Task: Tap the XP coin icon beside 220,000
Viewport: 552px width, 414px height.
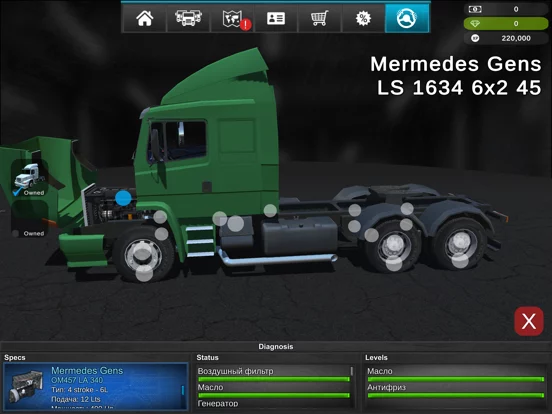Action: click(x=475, y=38)
